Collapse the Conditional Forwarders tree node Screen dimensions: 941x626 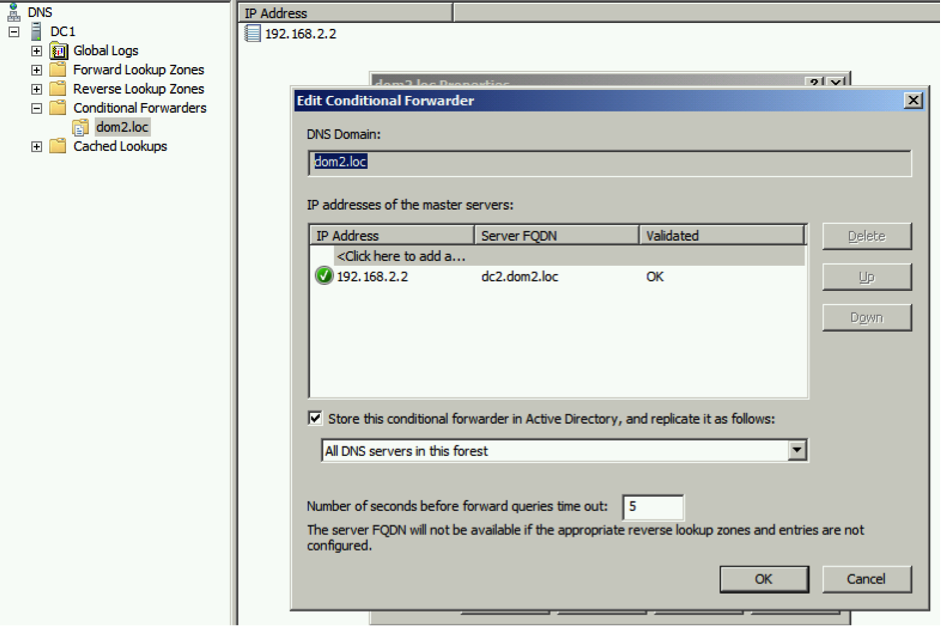point(37,108)
